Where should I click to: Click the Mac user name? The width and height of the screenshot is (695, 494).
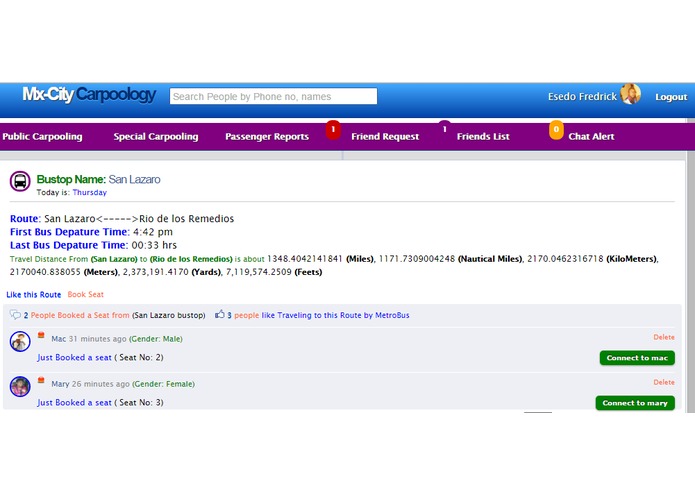click(59, 339)
